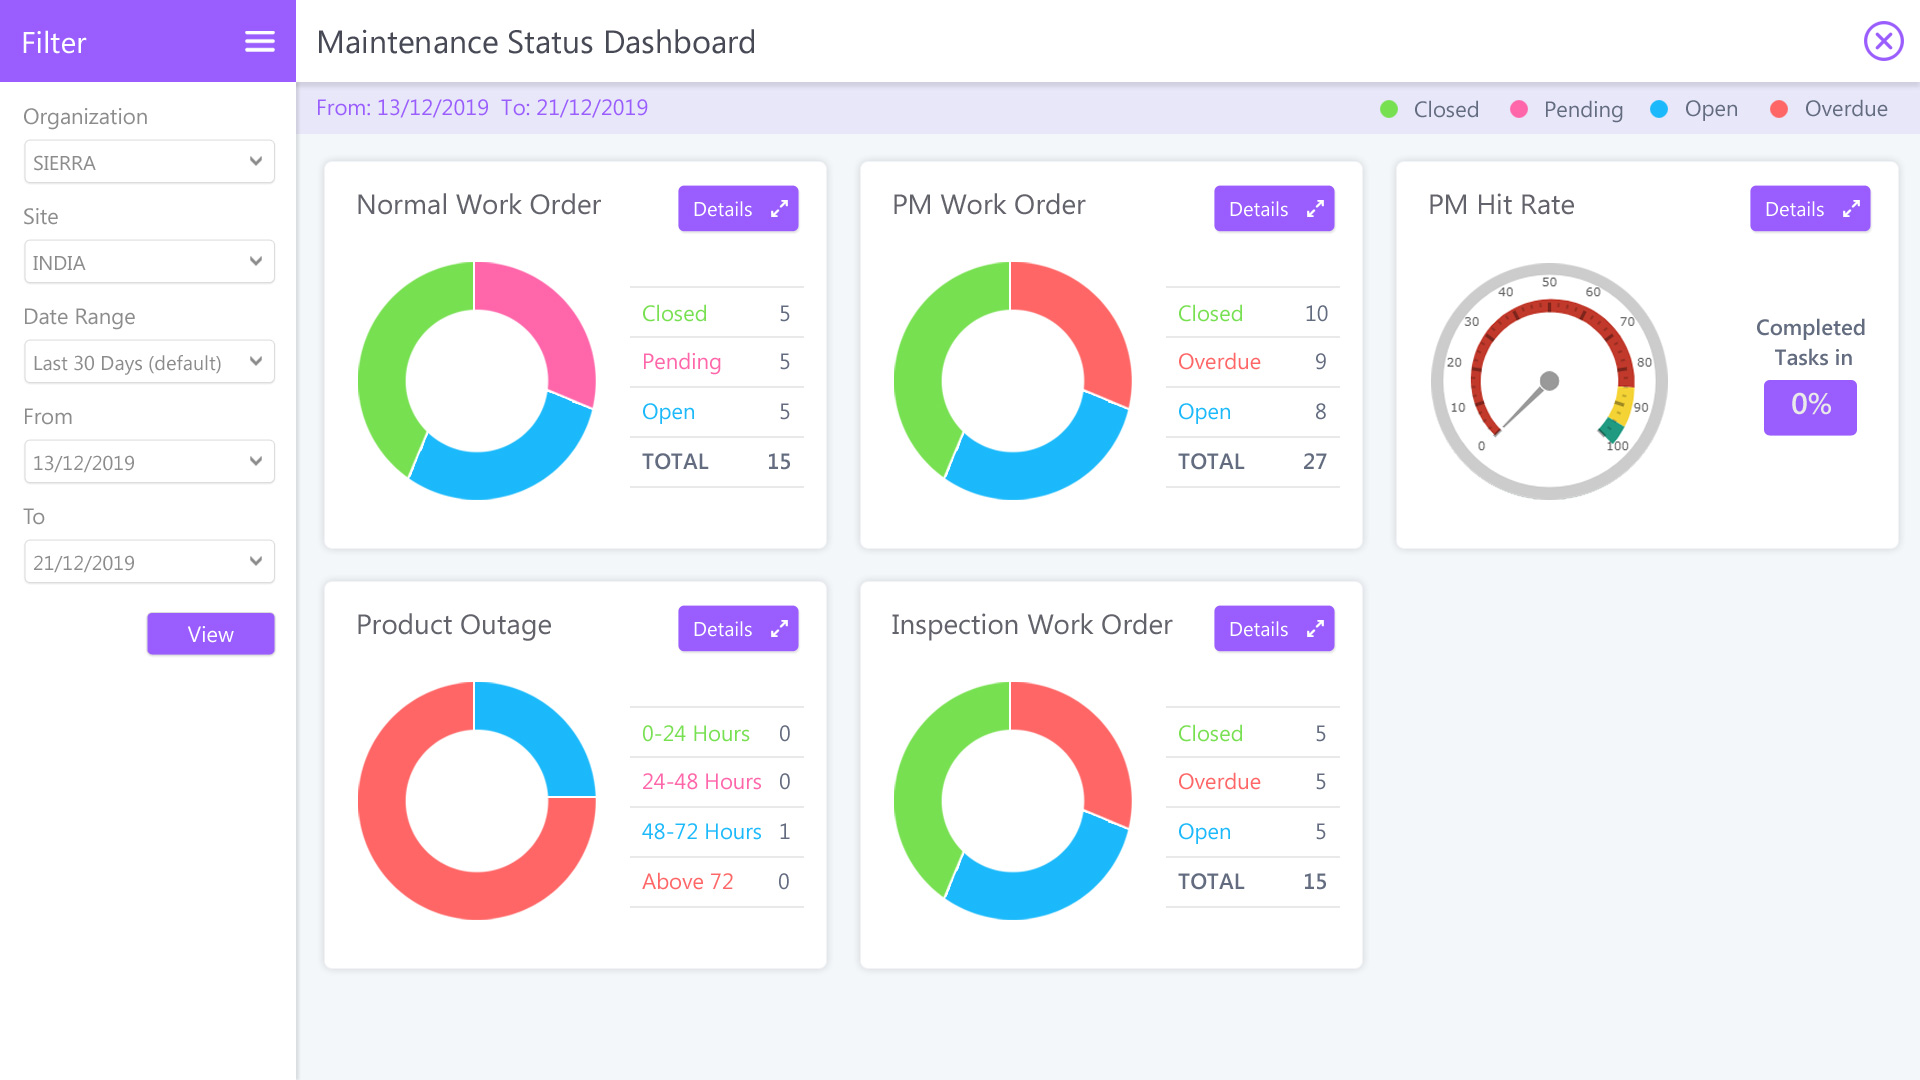
Task: Expand Normal Work Order details arrow icon
Action: coord(779,209)
